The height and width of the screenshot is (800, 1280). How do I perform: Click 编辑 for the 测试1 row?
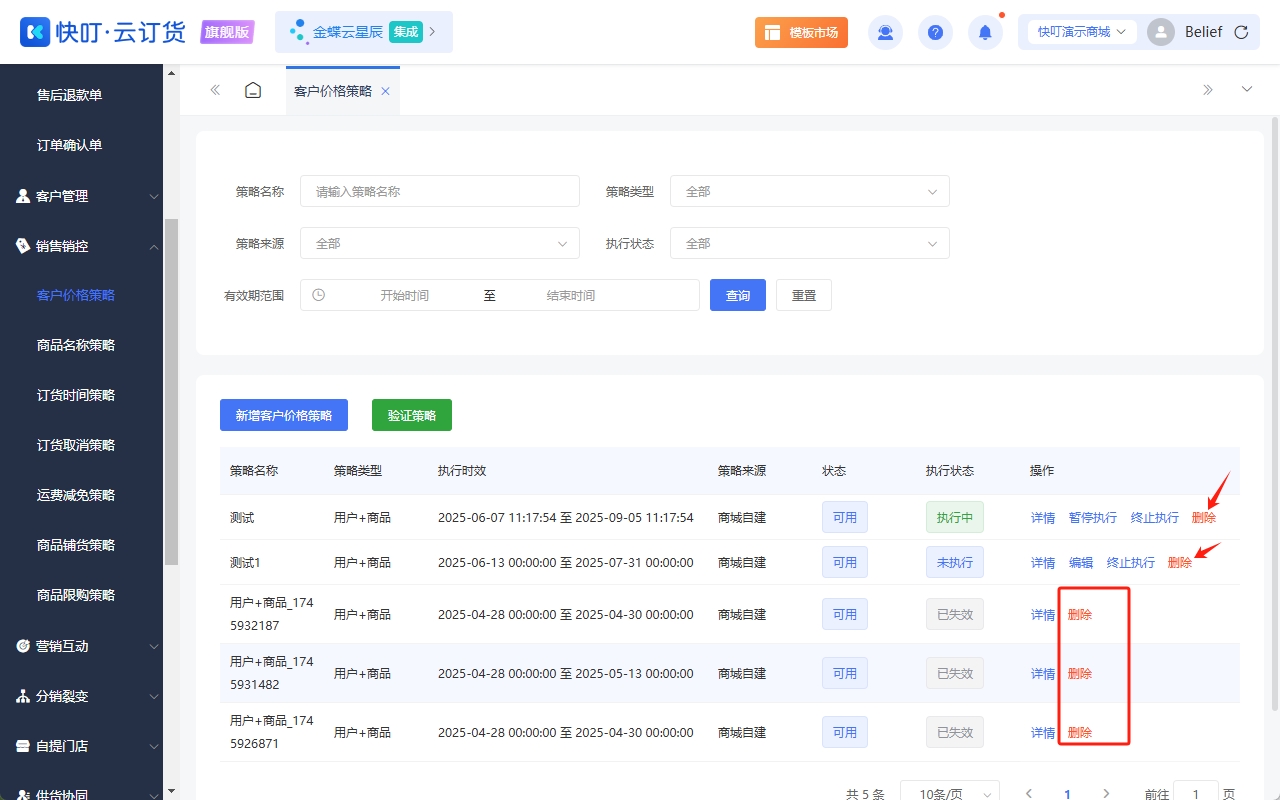pyautogui.click(x=1081, y=563)
